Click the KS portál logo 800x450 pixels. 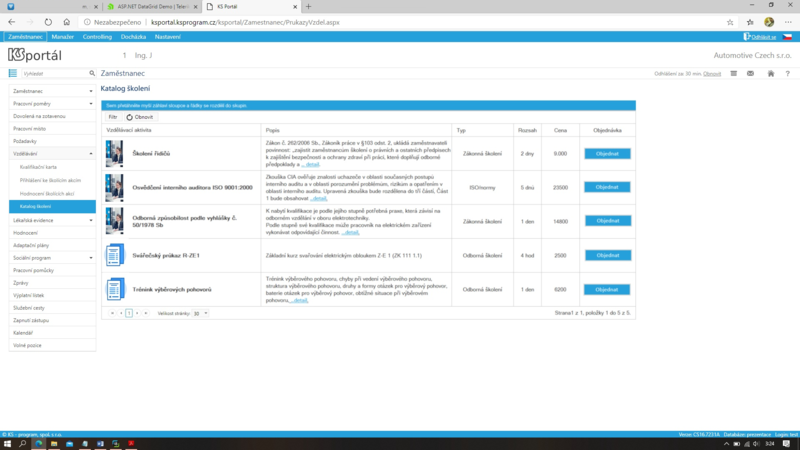tap(35, 55)
